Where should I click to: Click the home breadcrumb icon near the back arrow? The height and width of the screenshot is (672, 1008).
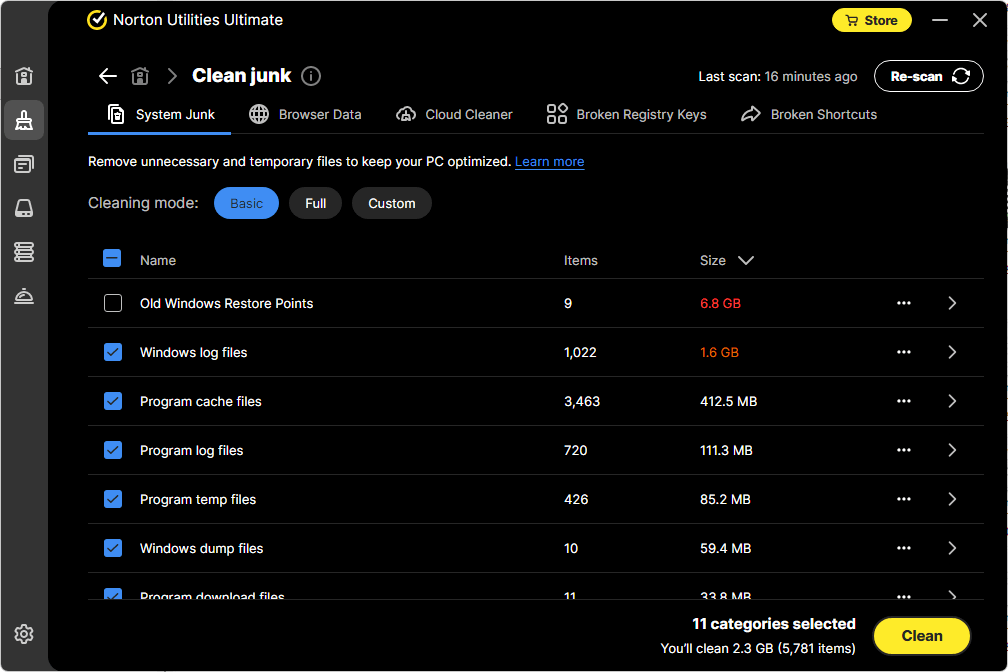pos(140,75)
